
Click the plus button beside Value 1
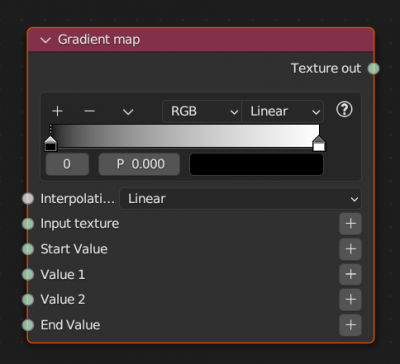coord(350,274)
